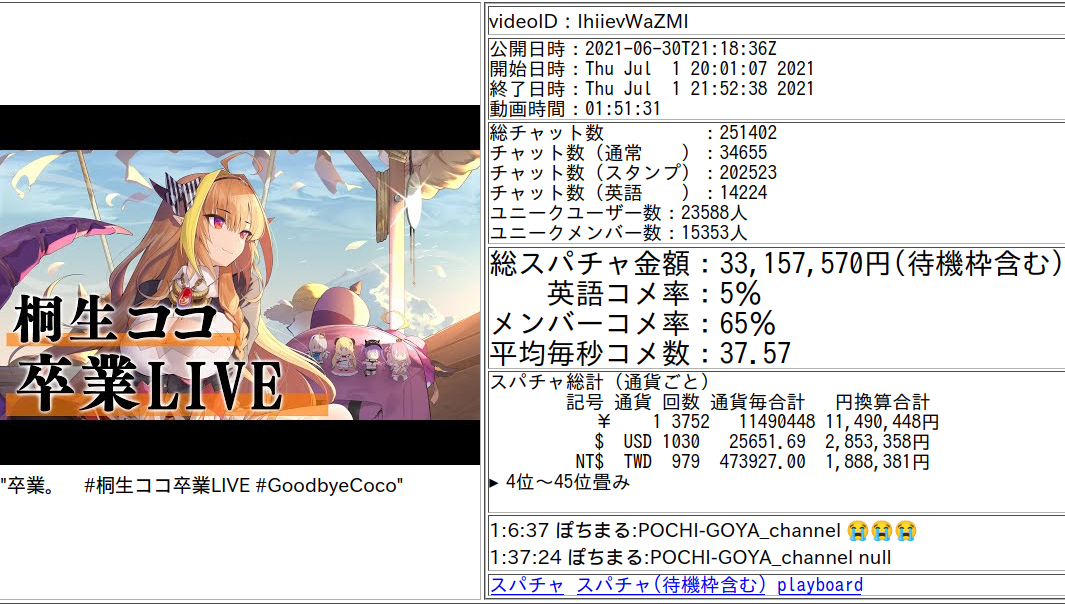Click the ユニークユーザー数 23588人 row
Screen dimensions: 1065x604
click(618, 213)
